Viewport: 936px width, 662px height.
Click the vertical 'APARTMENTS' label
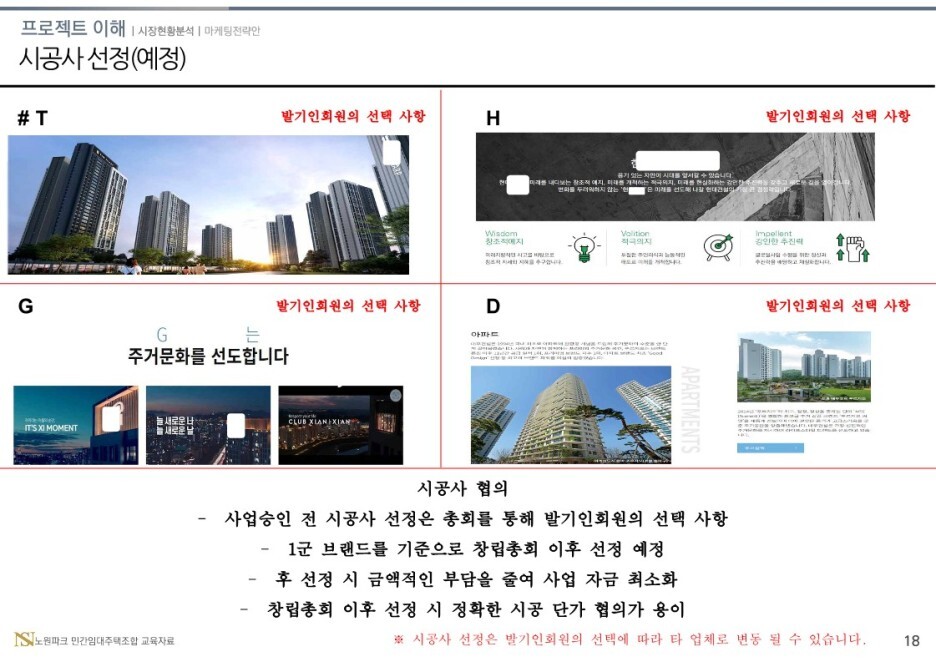[x=690, y=409]
